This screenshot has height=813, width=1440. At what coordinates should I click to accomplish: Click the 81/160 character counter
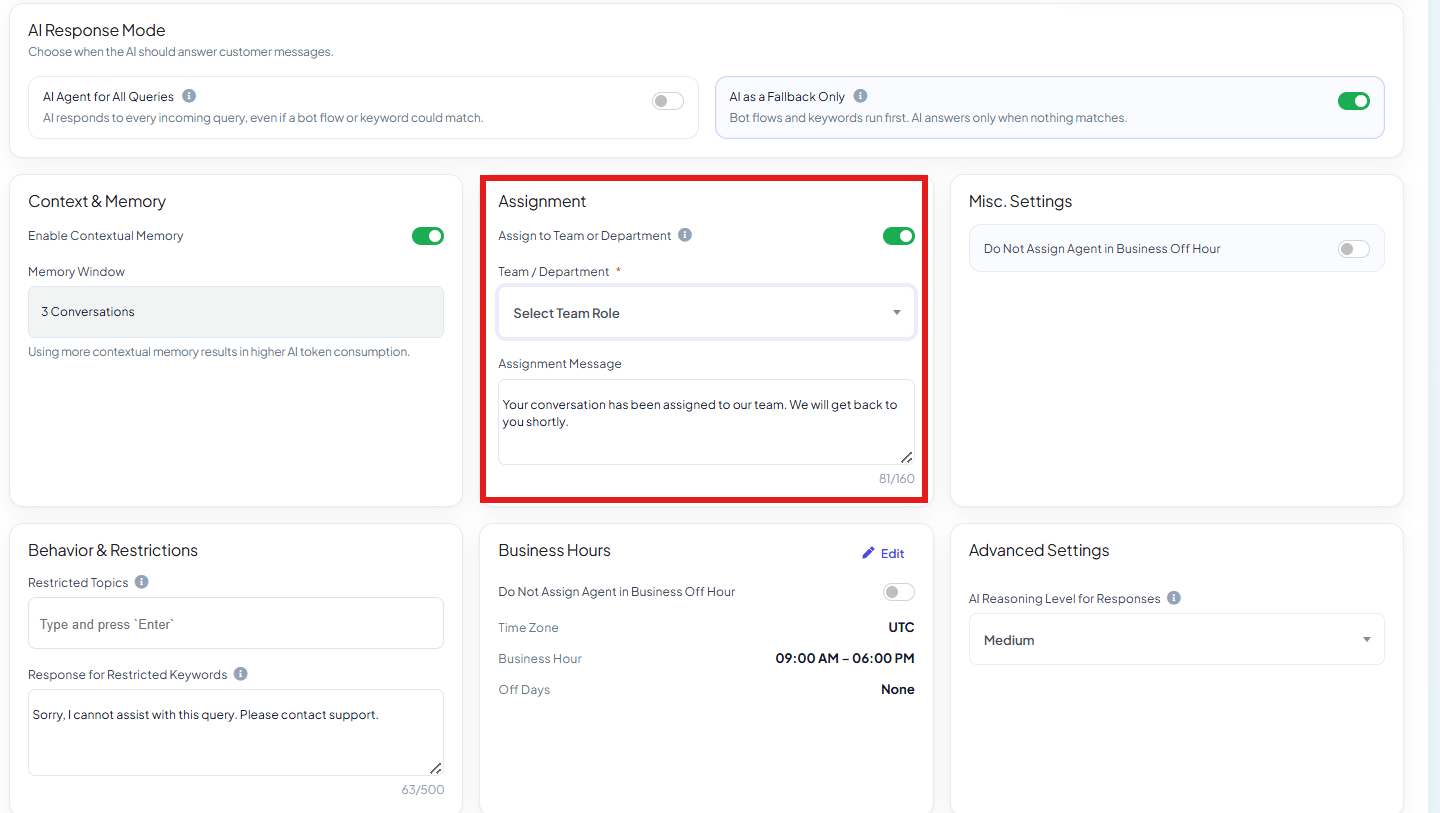click(897, 479)
